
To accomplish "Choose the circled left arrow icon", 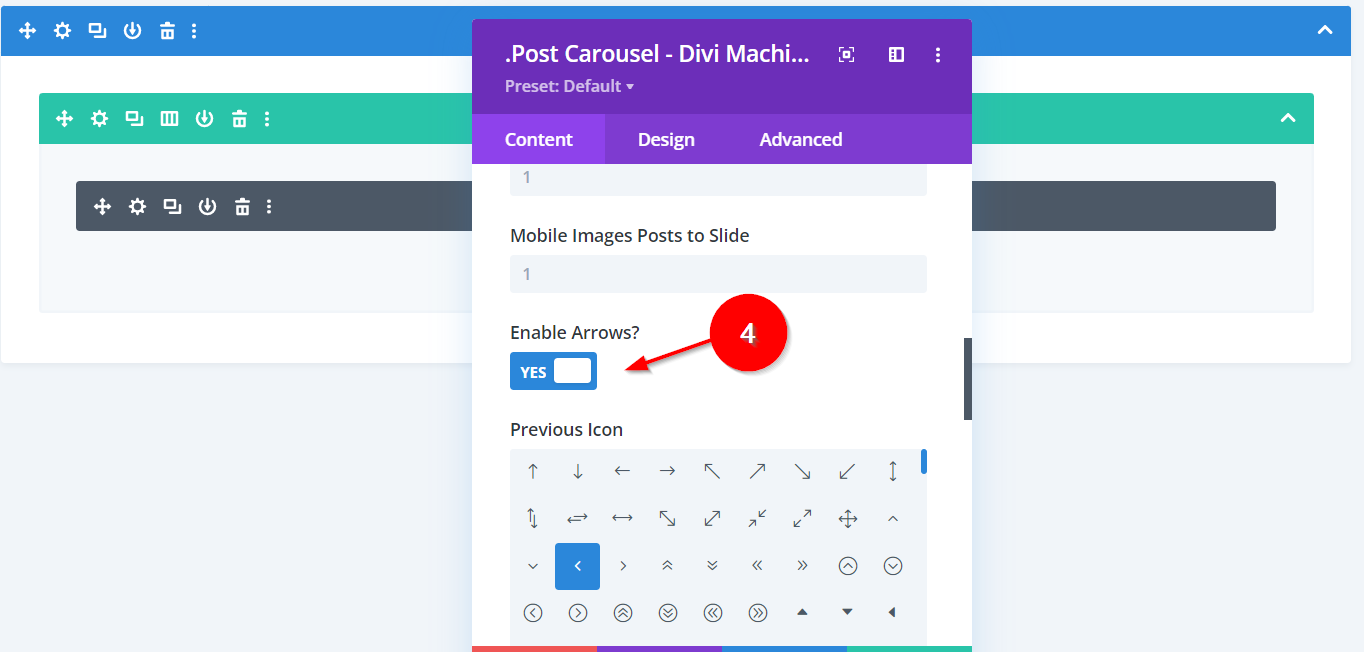I will [532, 612].
